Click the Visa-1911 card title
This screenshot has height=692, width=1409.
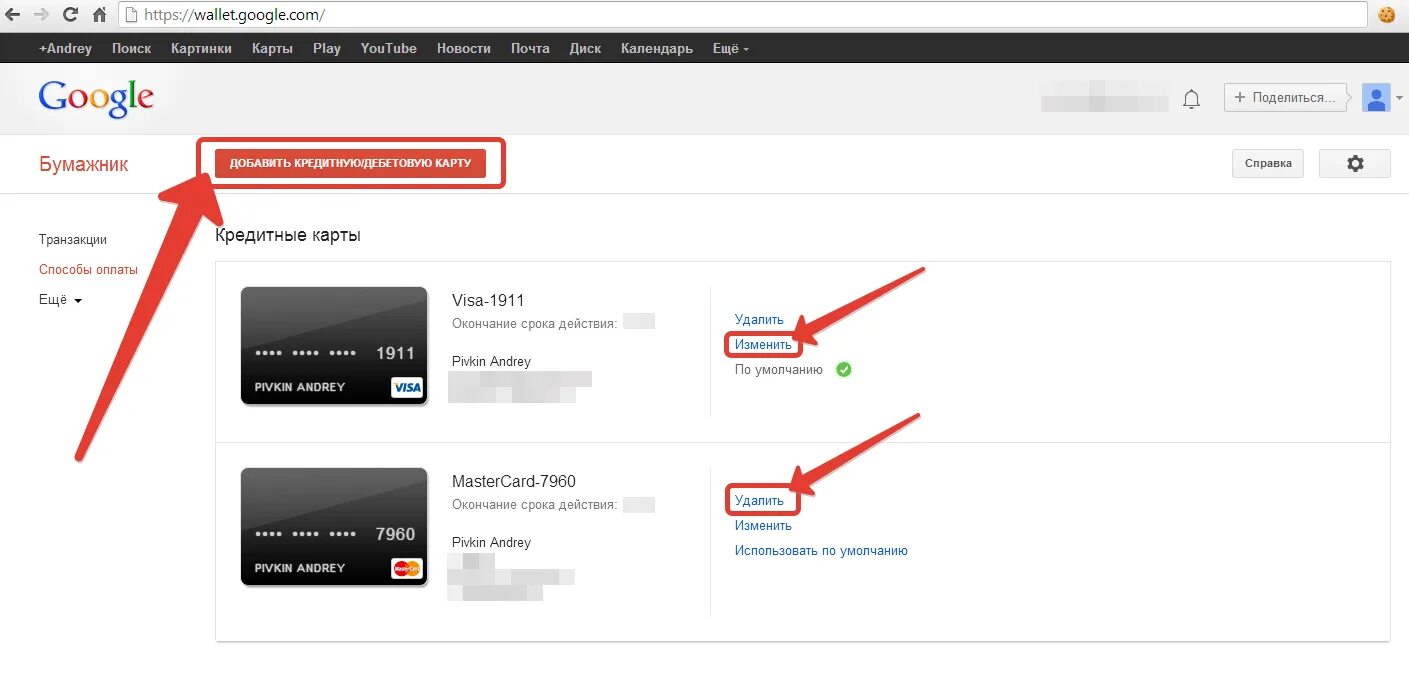point(488,300)
